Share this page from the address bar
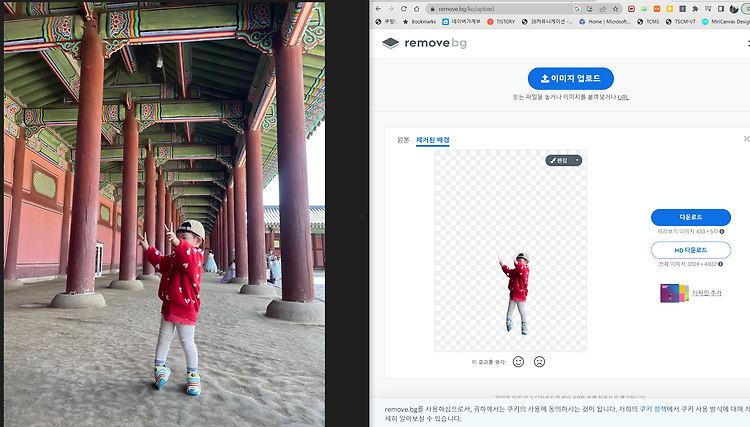 tap(603, 9)
